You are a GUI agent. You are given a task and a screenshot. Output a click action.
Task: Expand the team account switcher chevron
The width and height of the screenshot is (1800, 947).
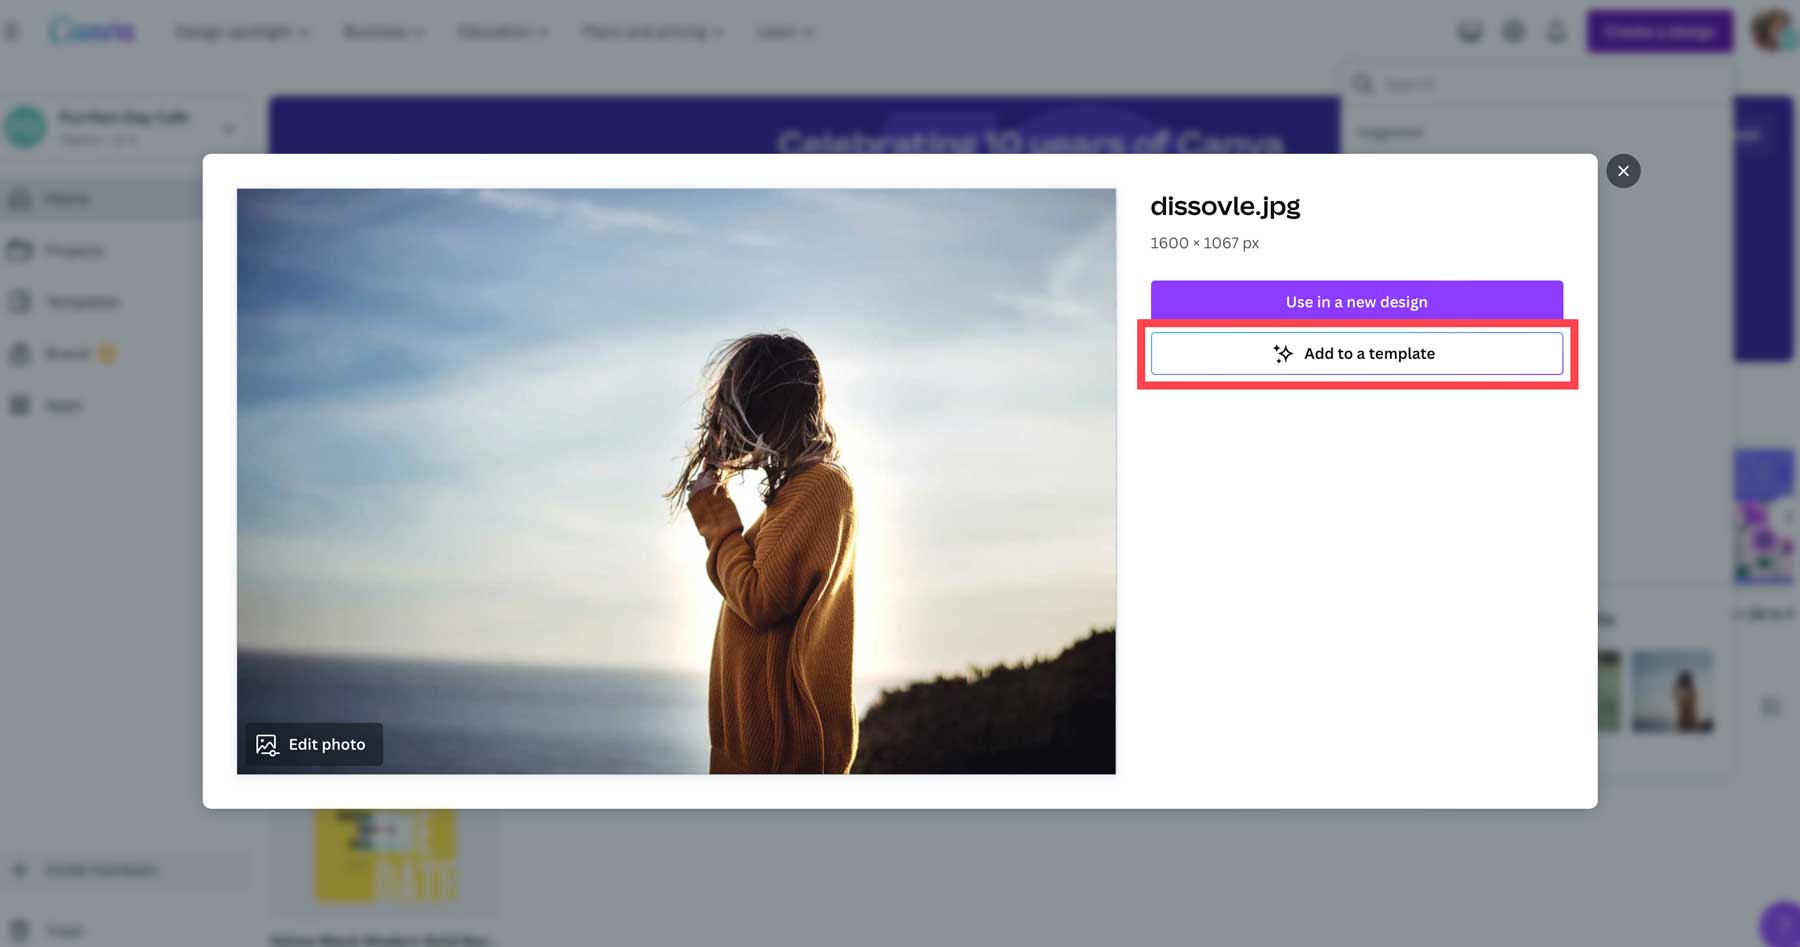[x=230, y=128]
